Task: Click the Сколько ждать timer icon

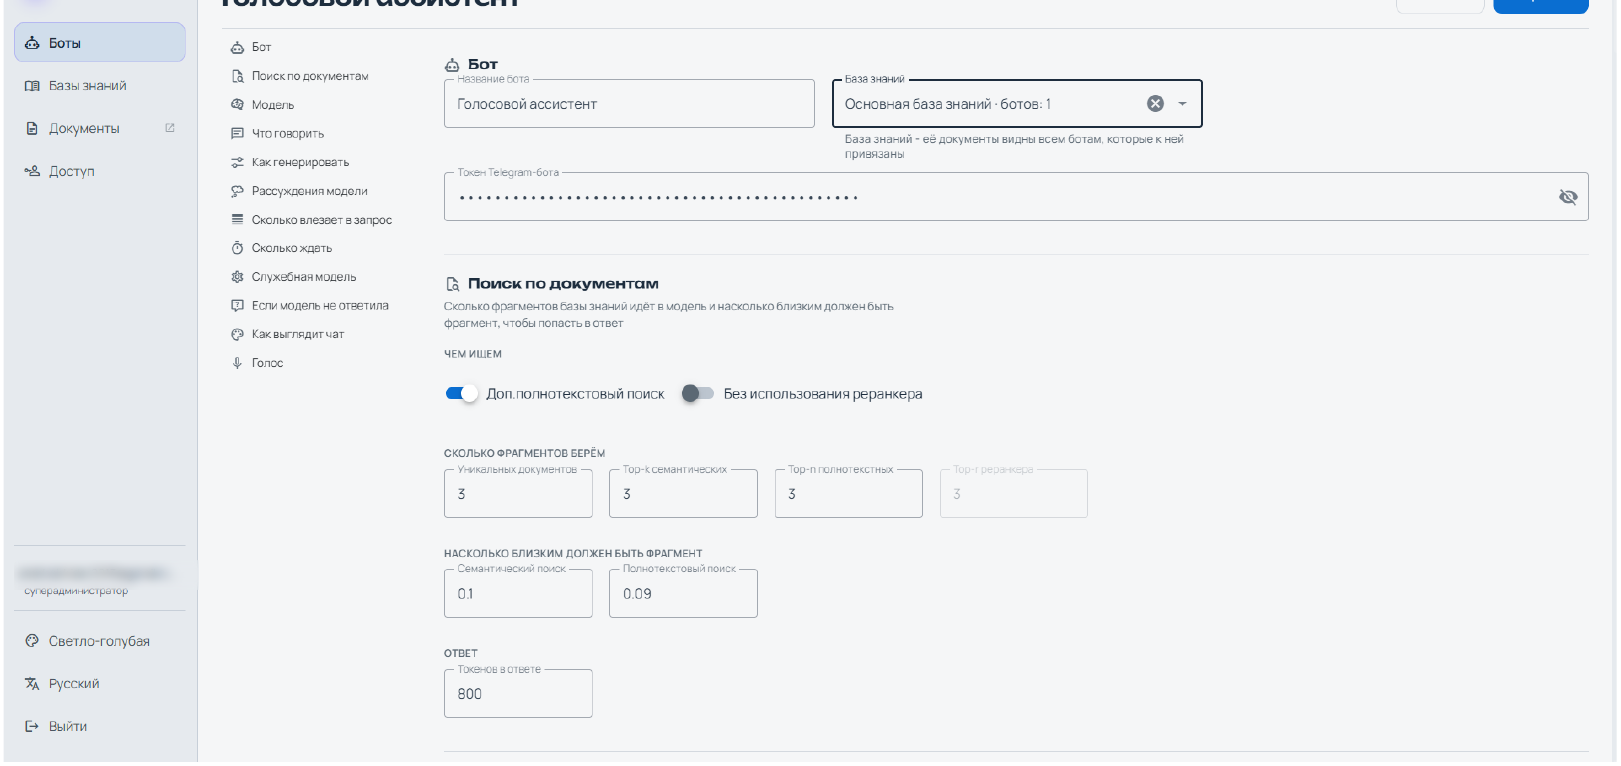Action: tap(237, 248)
